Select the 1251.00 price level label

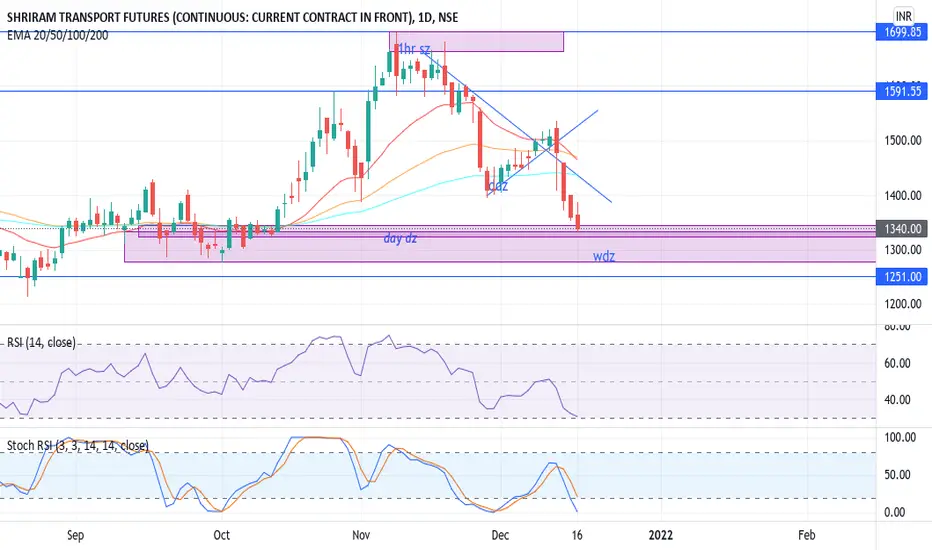pos(902,277)
